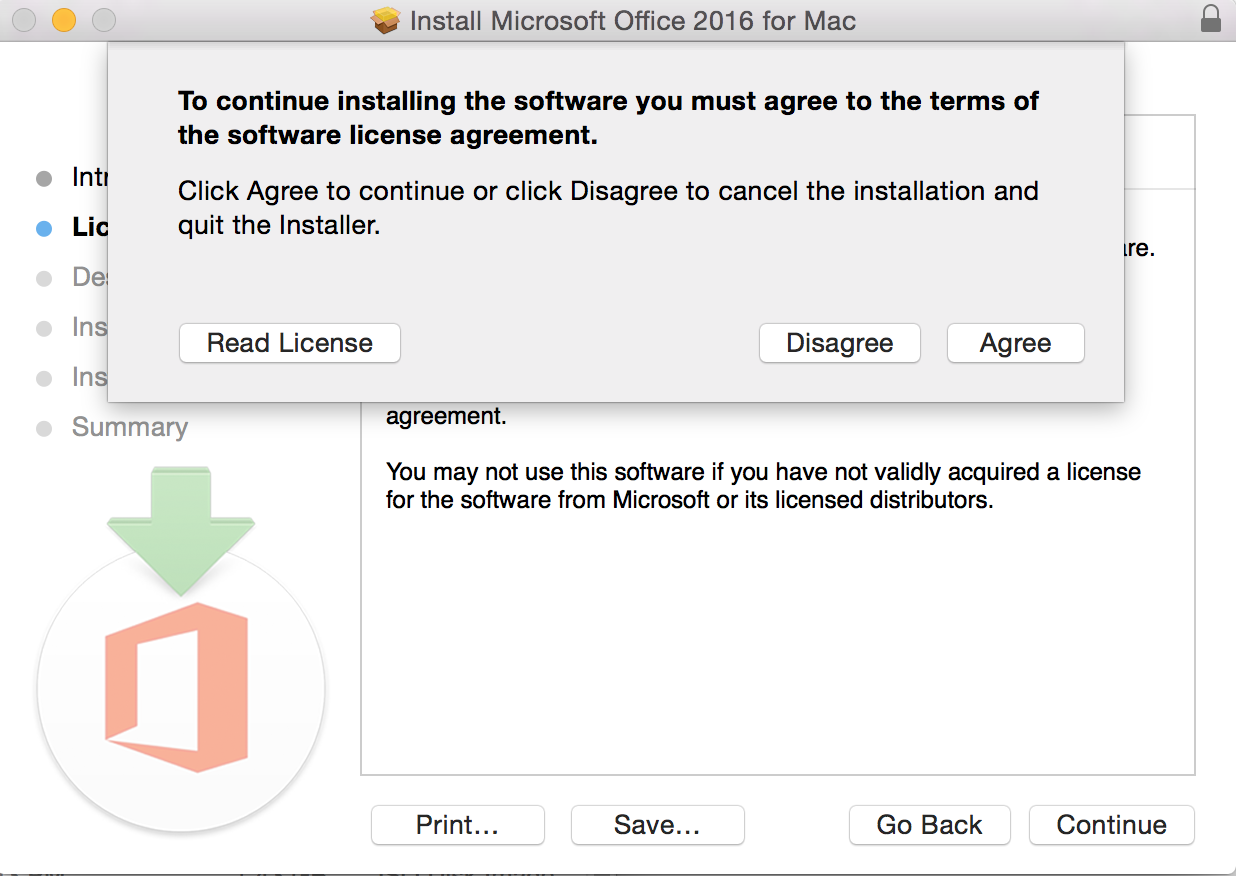Select the bullet beside the 'Des' step
The image size is (1236, 876).
pos(44,278)
